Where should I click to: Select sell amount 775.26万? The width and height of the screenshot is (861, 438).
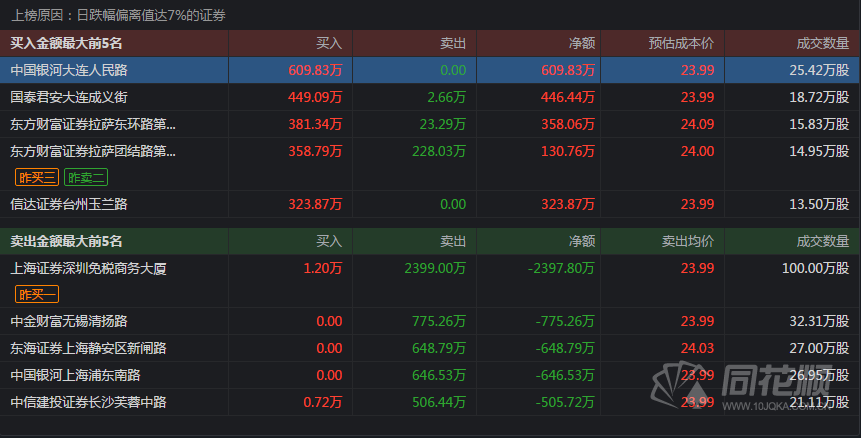pyautogui.click(x=439, y=321)
